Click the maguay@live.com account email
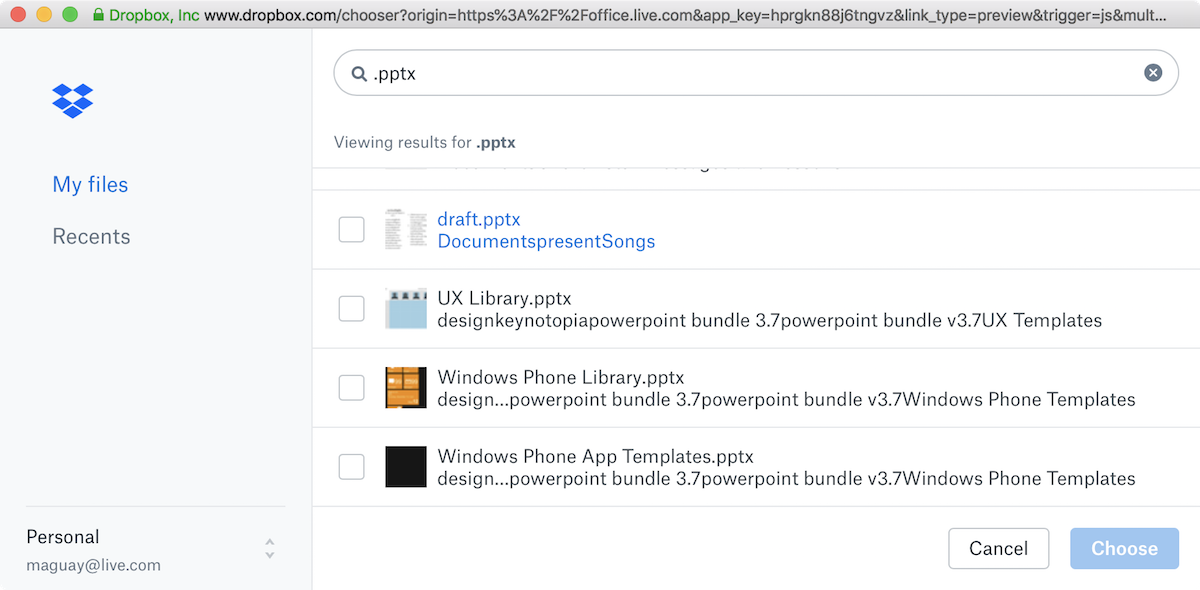Viewport: 1200px width, 590px height. coord(93,565)
